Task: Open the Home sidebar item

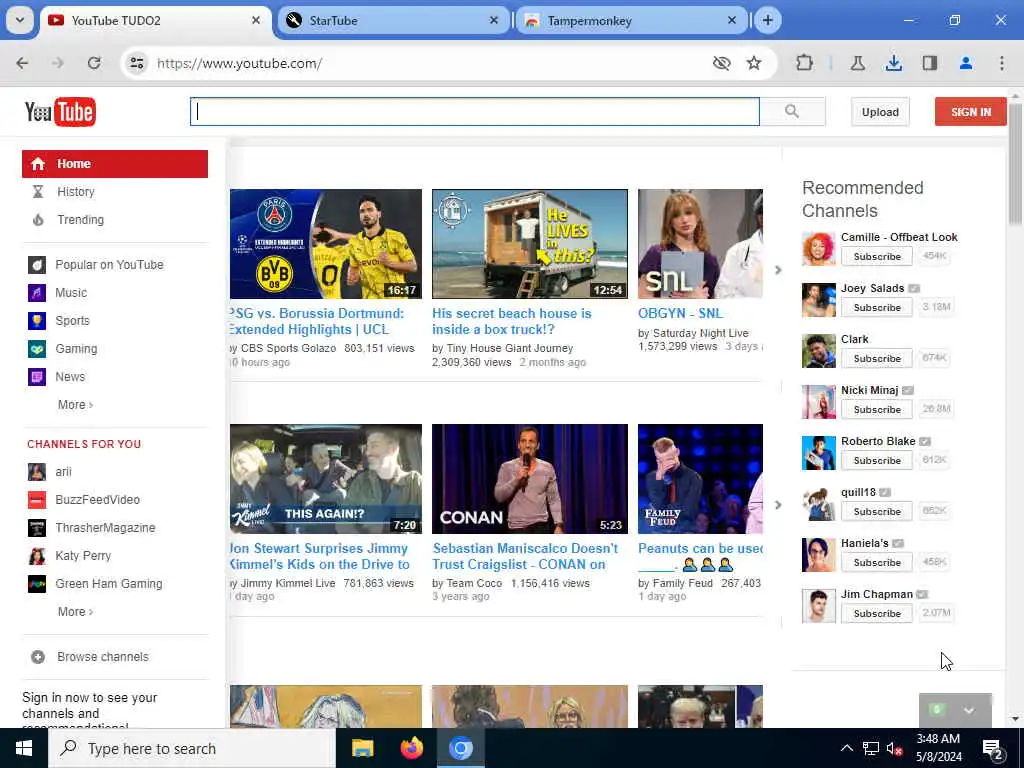Action: (x=115, y=164)
